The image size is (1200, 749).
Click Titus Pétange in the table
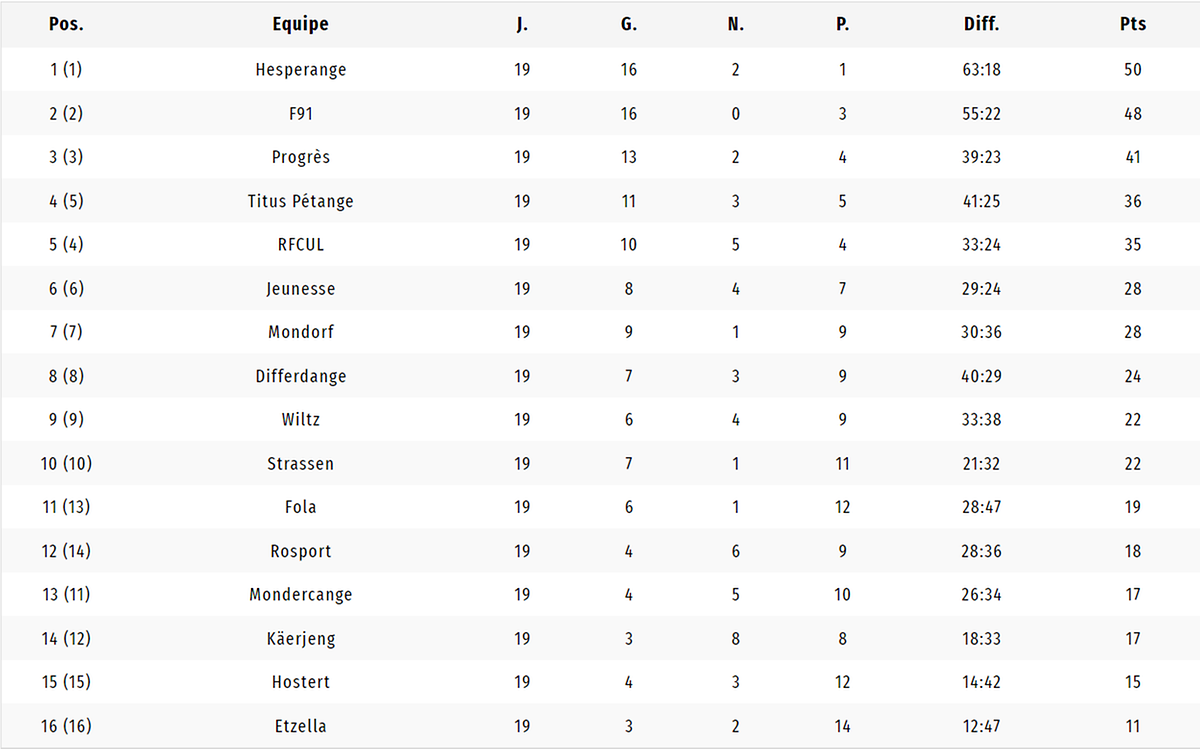tap(300, 201)
